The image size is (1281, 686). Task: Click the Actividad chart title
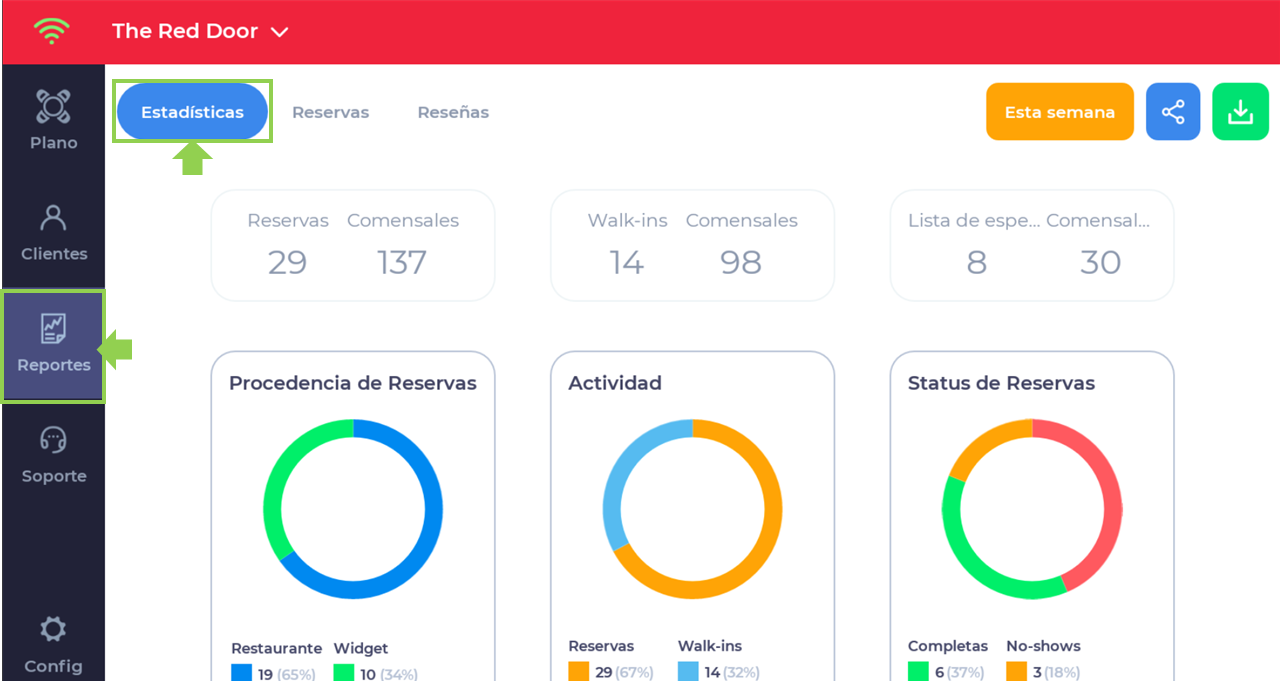pyautogui.click(x=615, y=383)
